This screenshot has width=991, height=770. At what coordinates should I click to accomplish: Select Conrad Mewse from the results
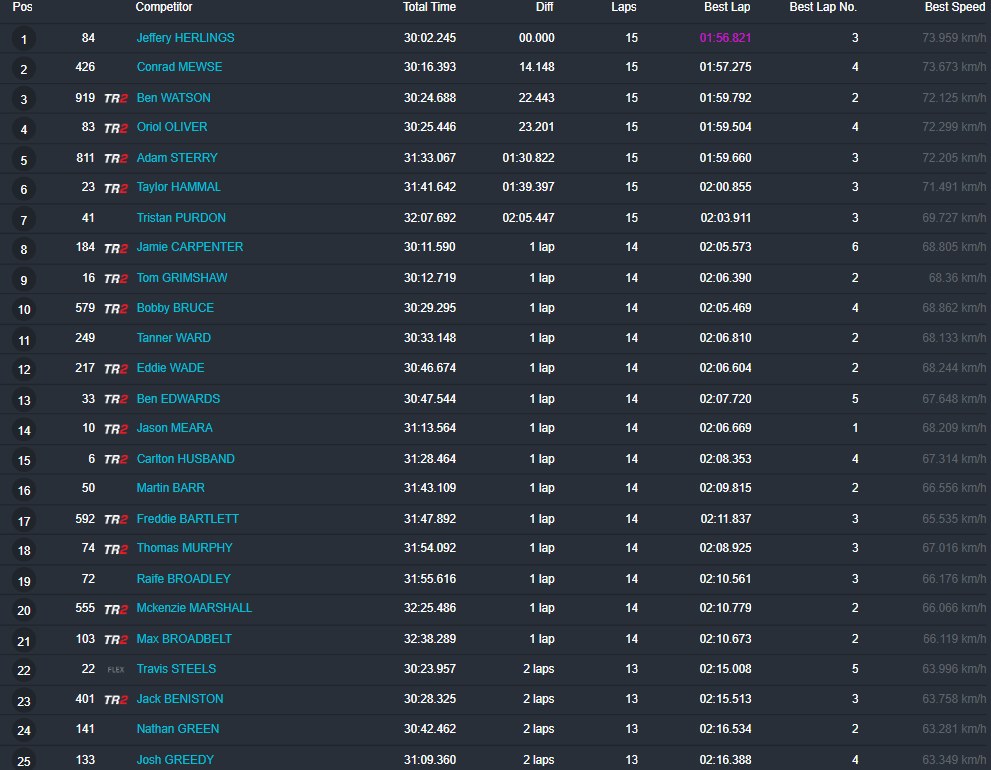179,67
